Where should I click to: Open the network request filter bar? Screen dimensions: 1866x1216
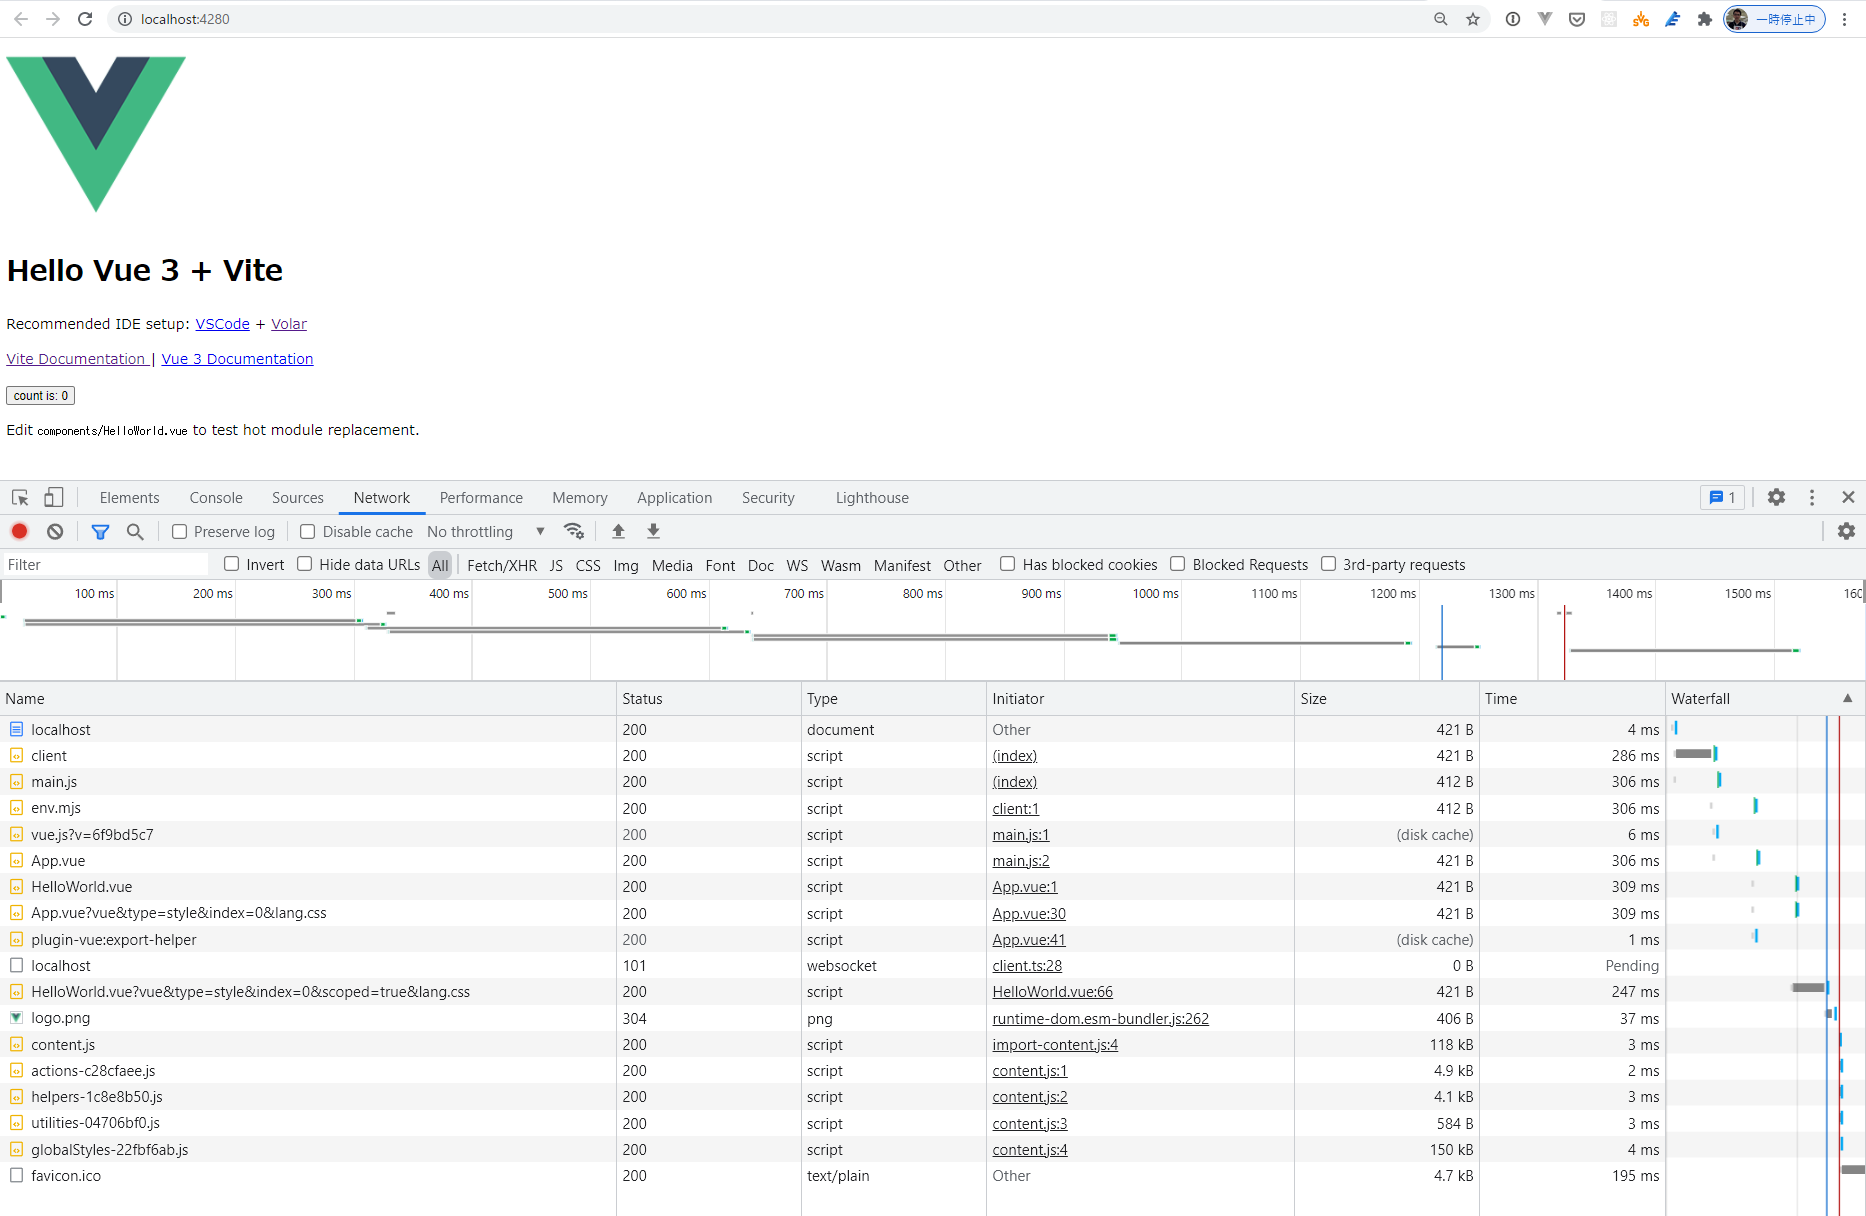tap(100, 531)
